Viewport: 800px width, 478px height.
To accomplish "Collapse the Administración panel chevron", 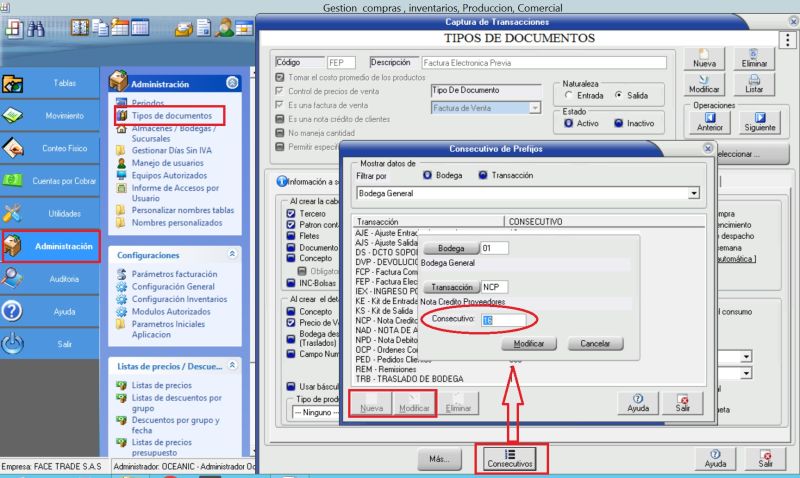I will point(232,83).
